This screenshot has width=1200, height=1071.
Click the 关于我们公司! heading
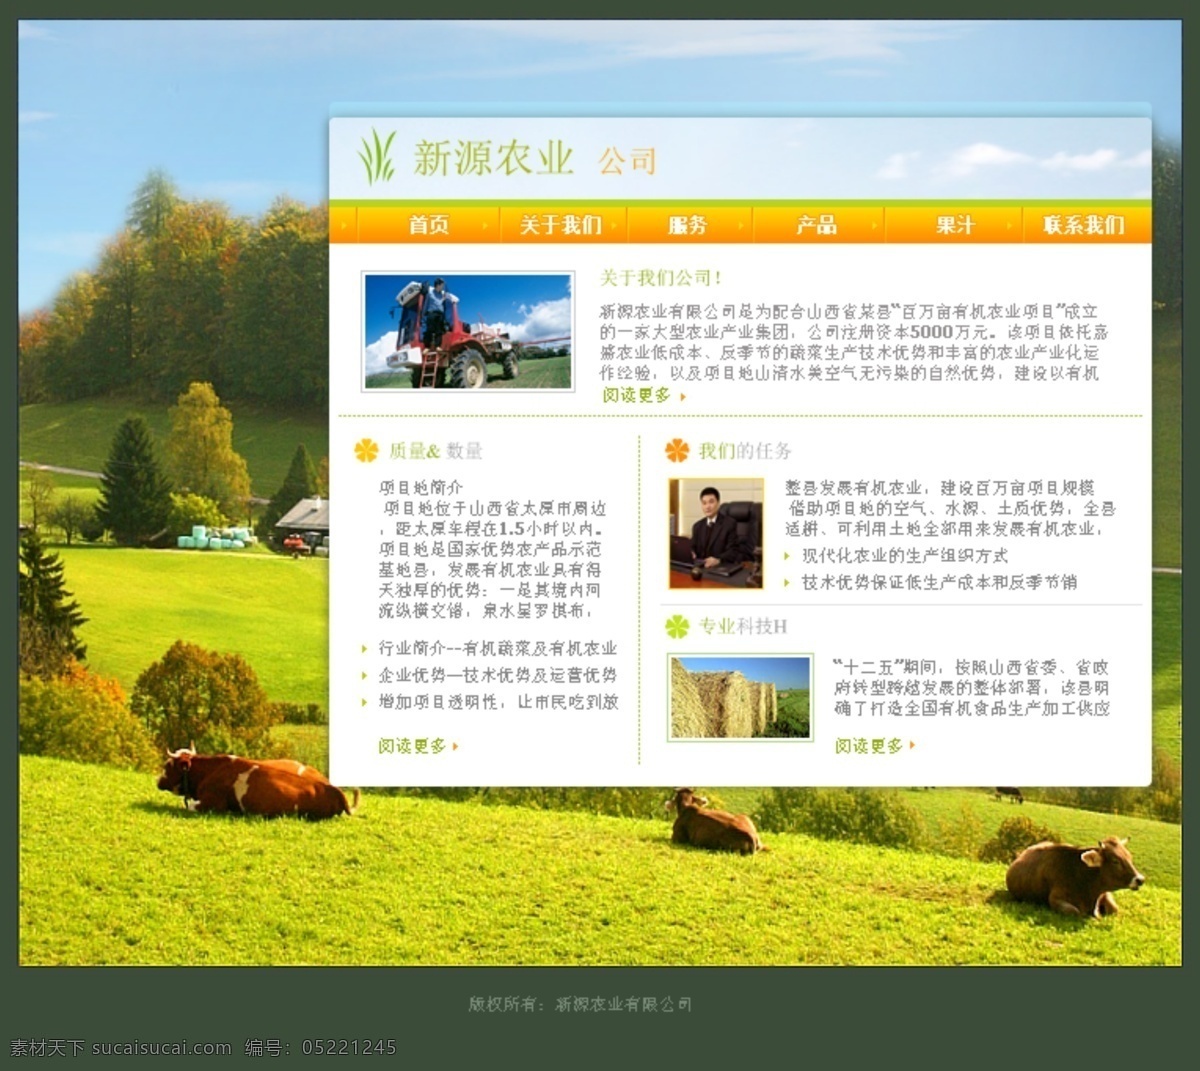[661, 278]
